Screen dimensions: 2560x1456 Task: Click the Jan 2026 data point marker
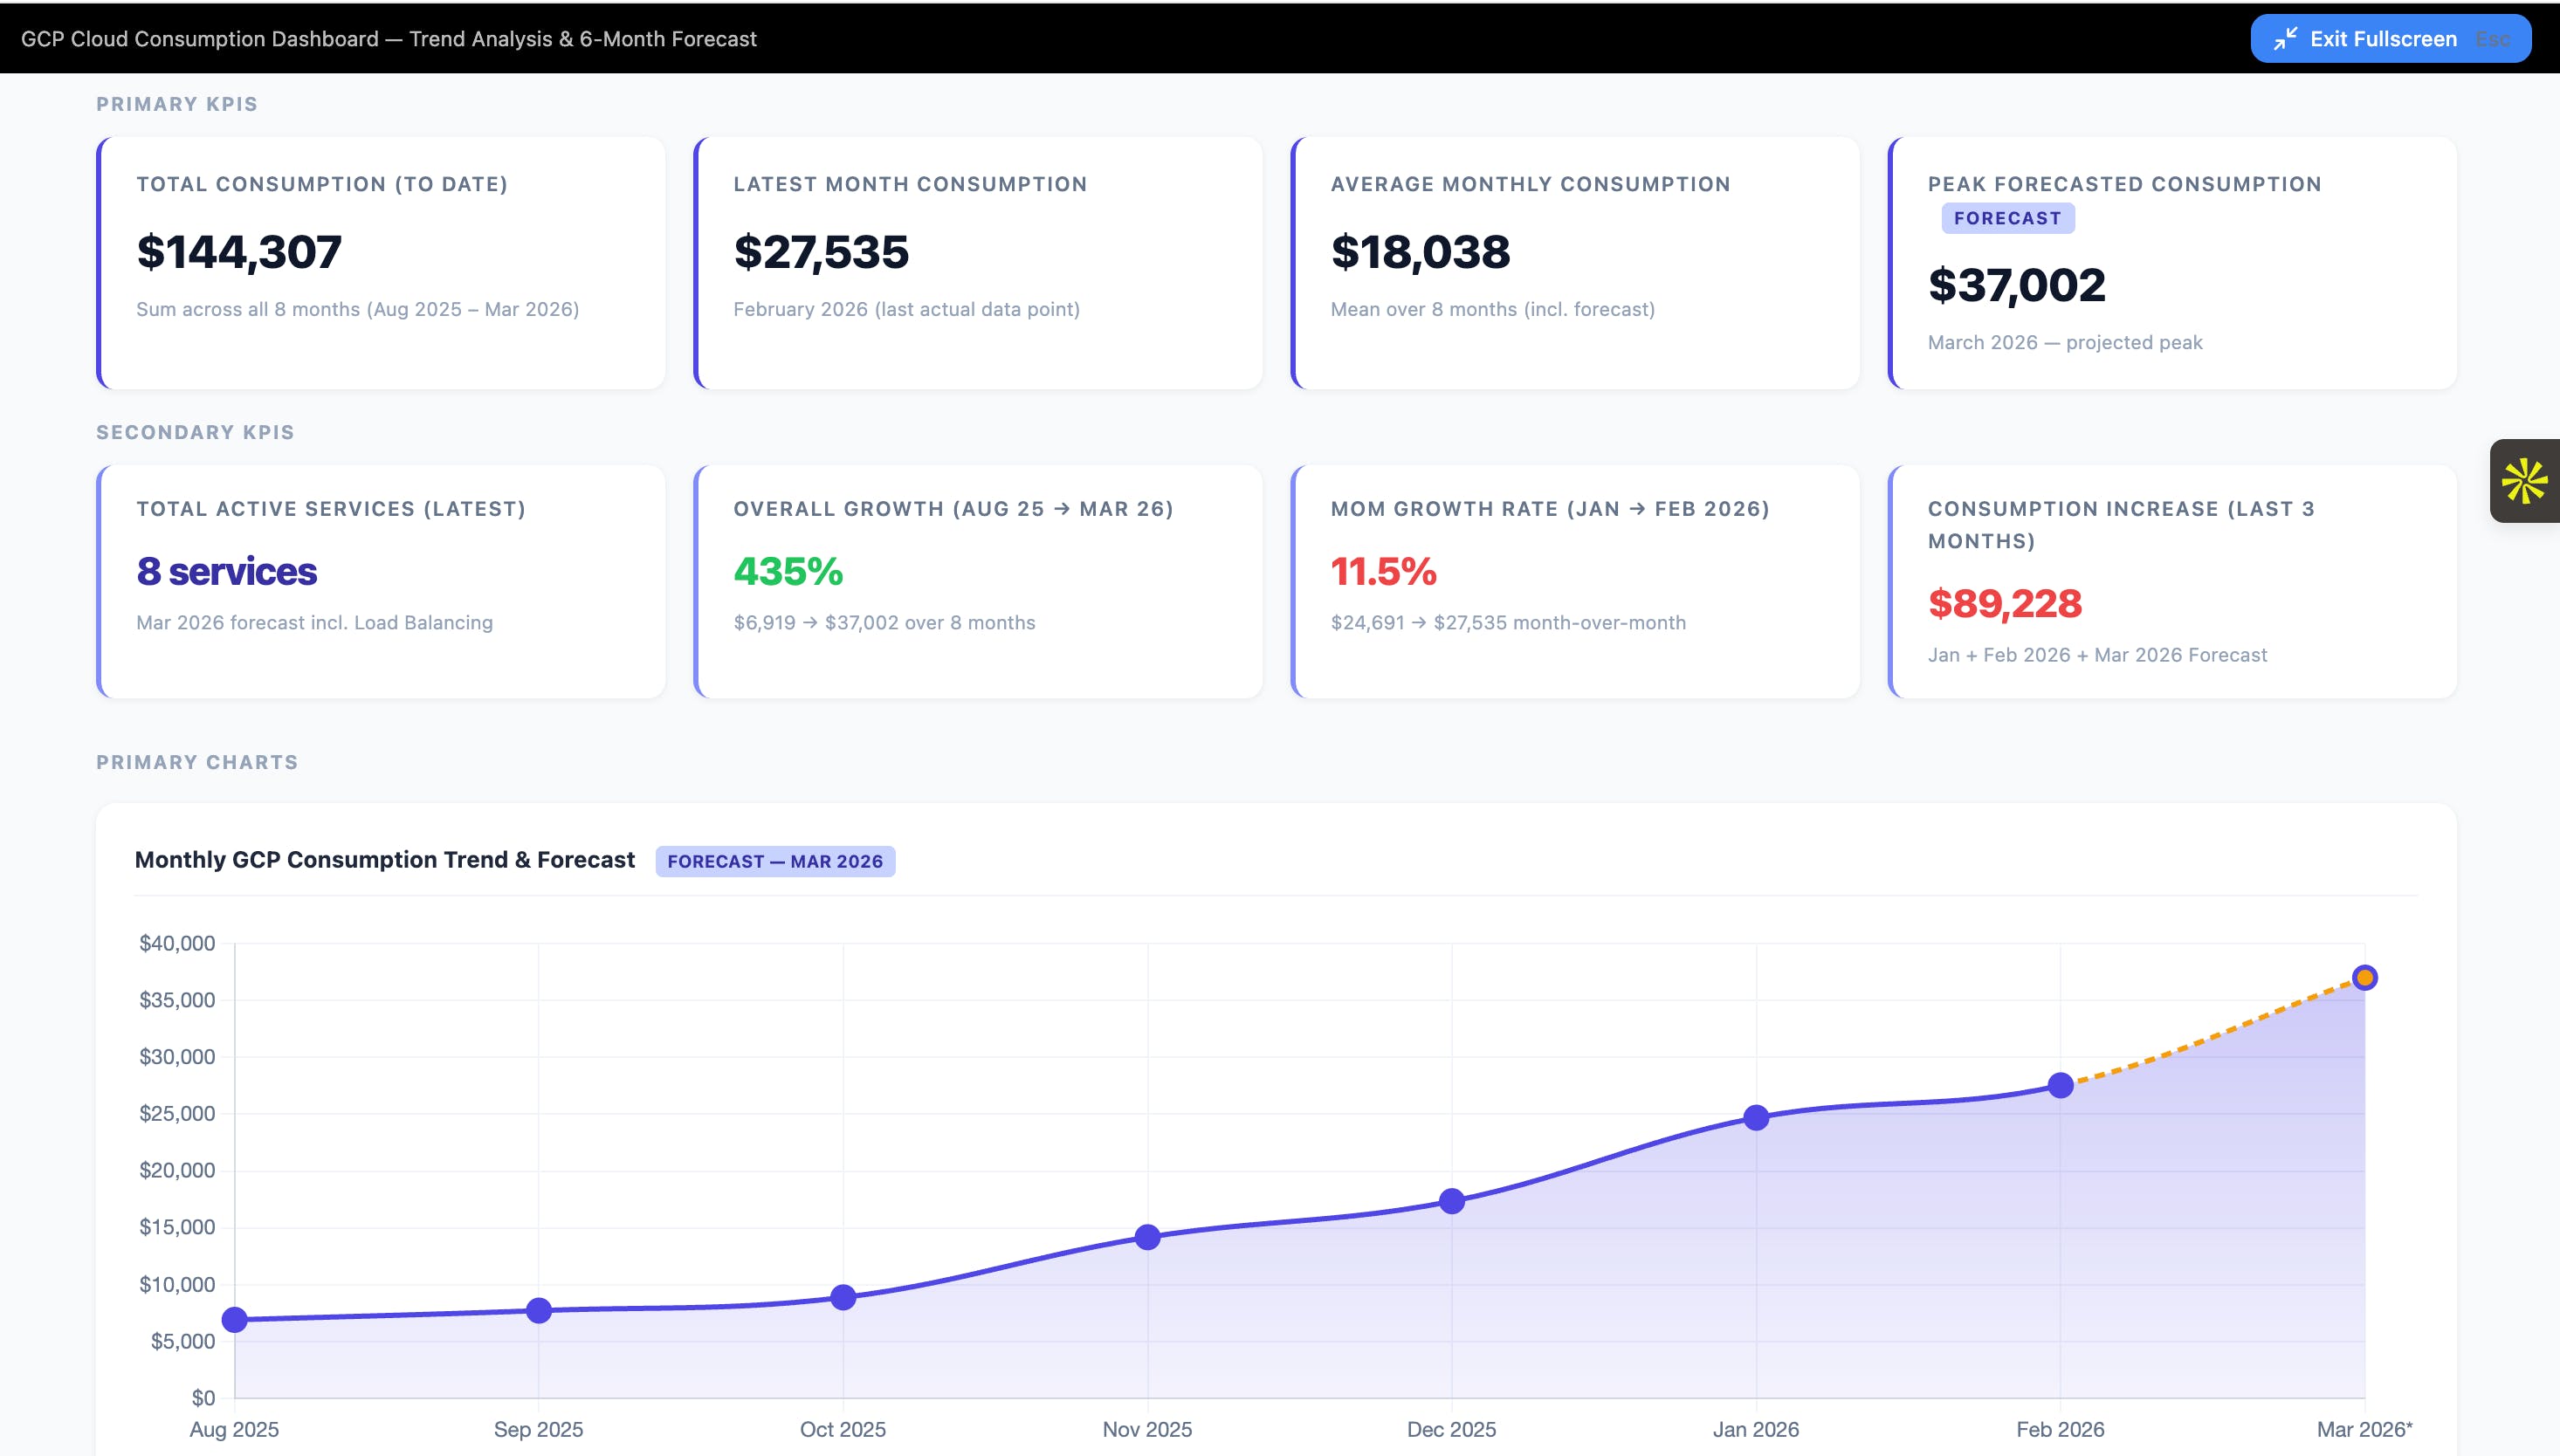(x=1756, y=1117)
